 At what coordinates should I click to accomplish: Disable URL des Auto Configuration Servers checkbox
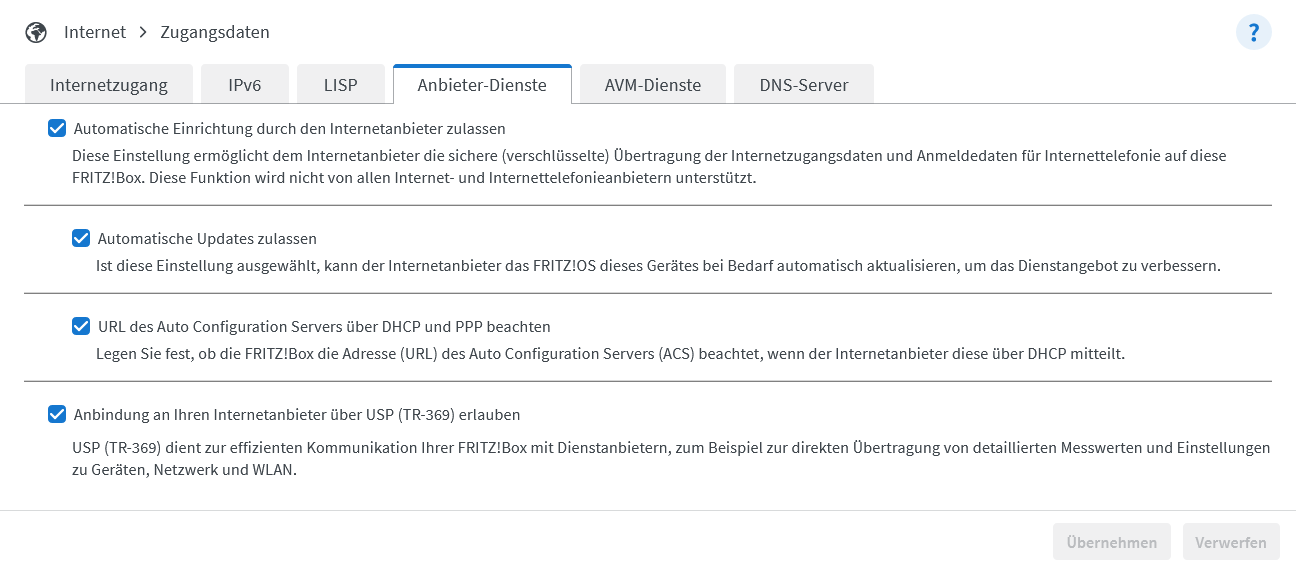[81, 326]
